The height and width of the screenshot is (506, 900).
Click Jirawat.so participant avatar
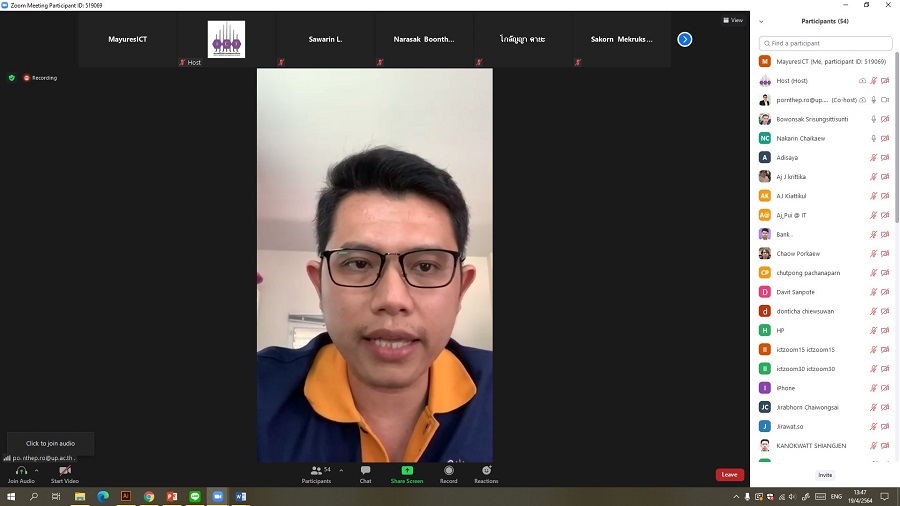pos(765,426)
